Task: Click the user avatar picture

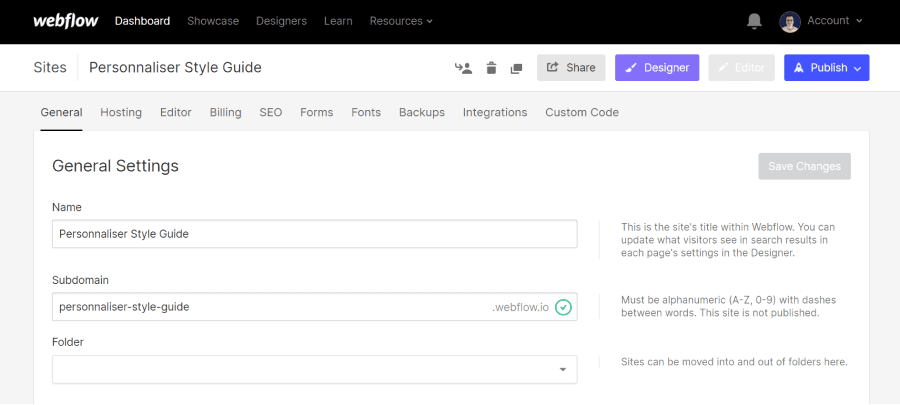Action: [x=790, y=22]
